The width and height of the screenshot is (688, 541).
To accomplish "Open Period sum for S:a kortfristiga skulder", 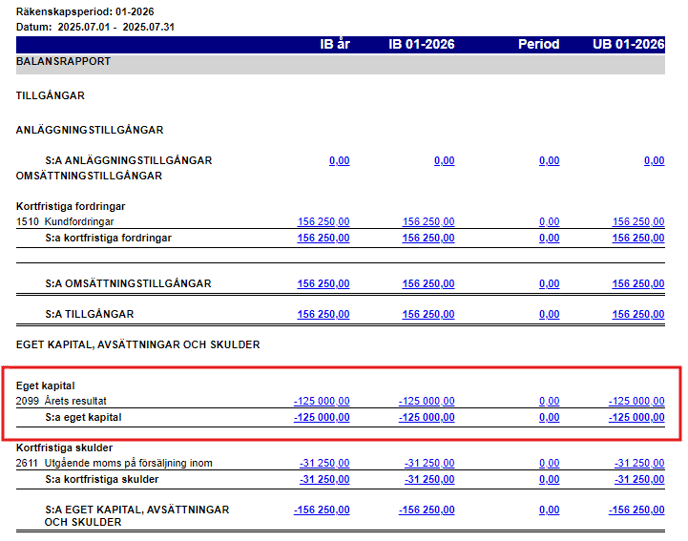I will pyautogui.click(x=549, y=479).
